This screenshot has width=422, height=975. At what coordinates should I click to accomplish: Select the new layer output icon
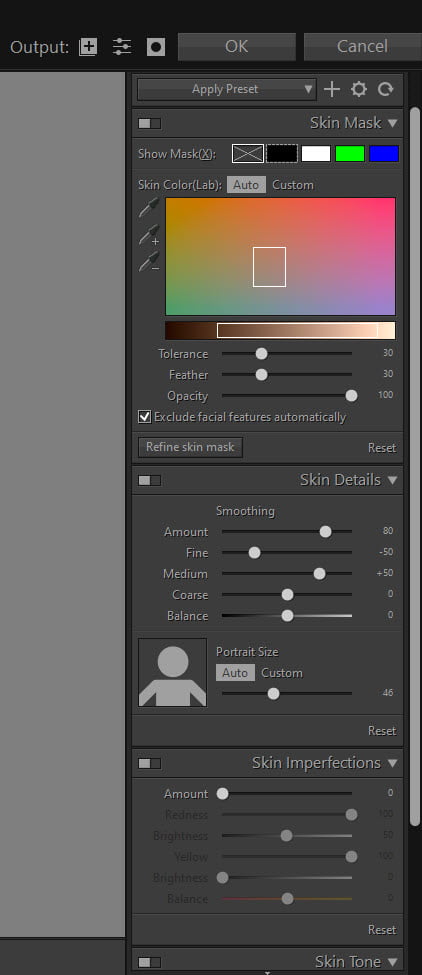tap(88, 47)
